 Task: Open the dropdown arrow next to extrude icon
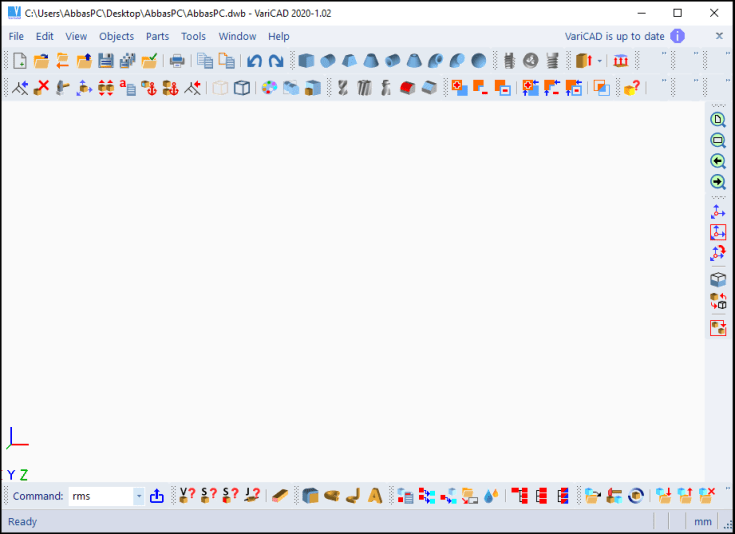coord(600,61)
